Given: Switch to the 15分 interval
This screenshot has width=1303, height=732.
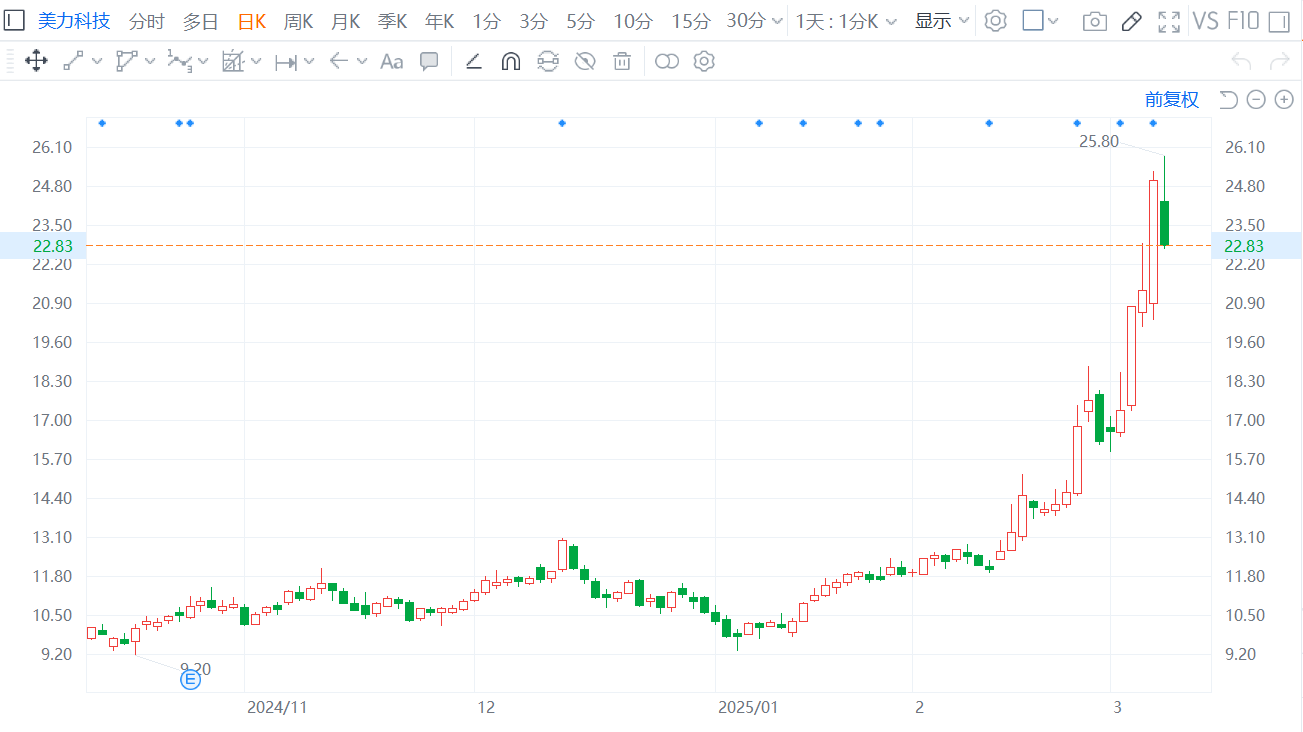Looking at the screenshot, I should [x=690, y=21].
